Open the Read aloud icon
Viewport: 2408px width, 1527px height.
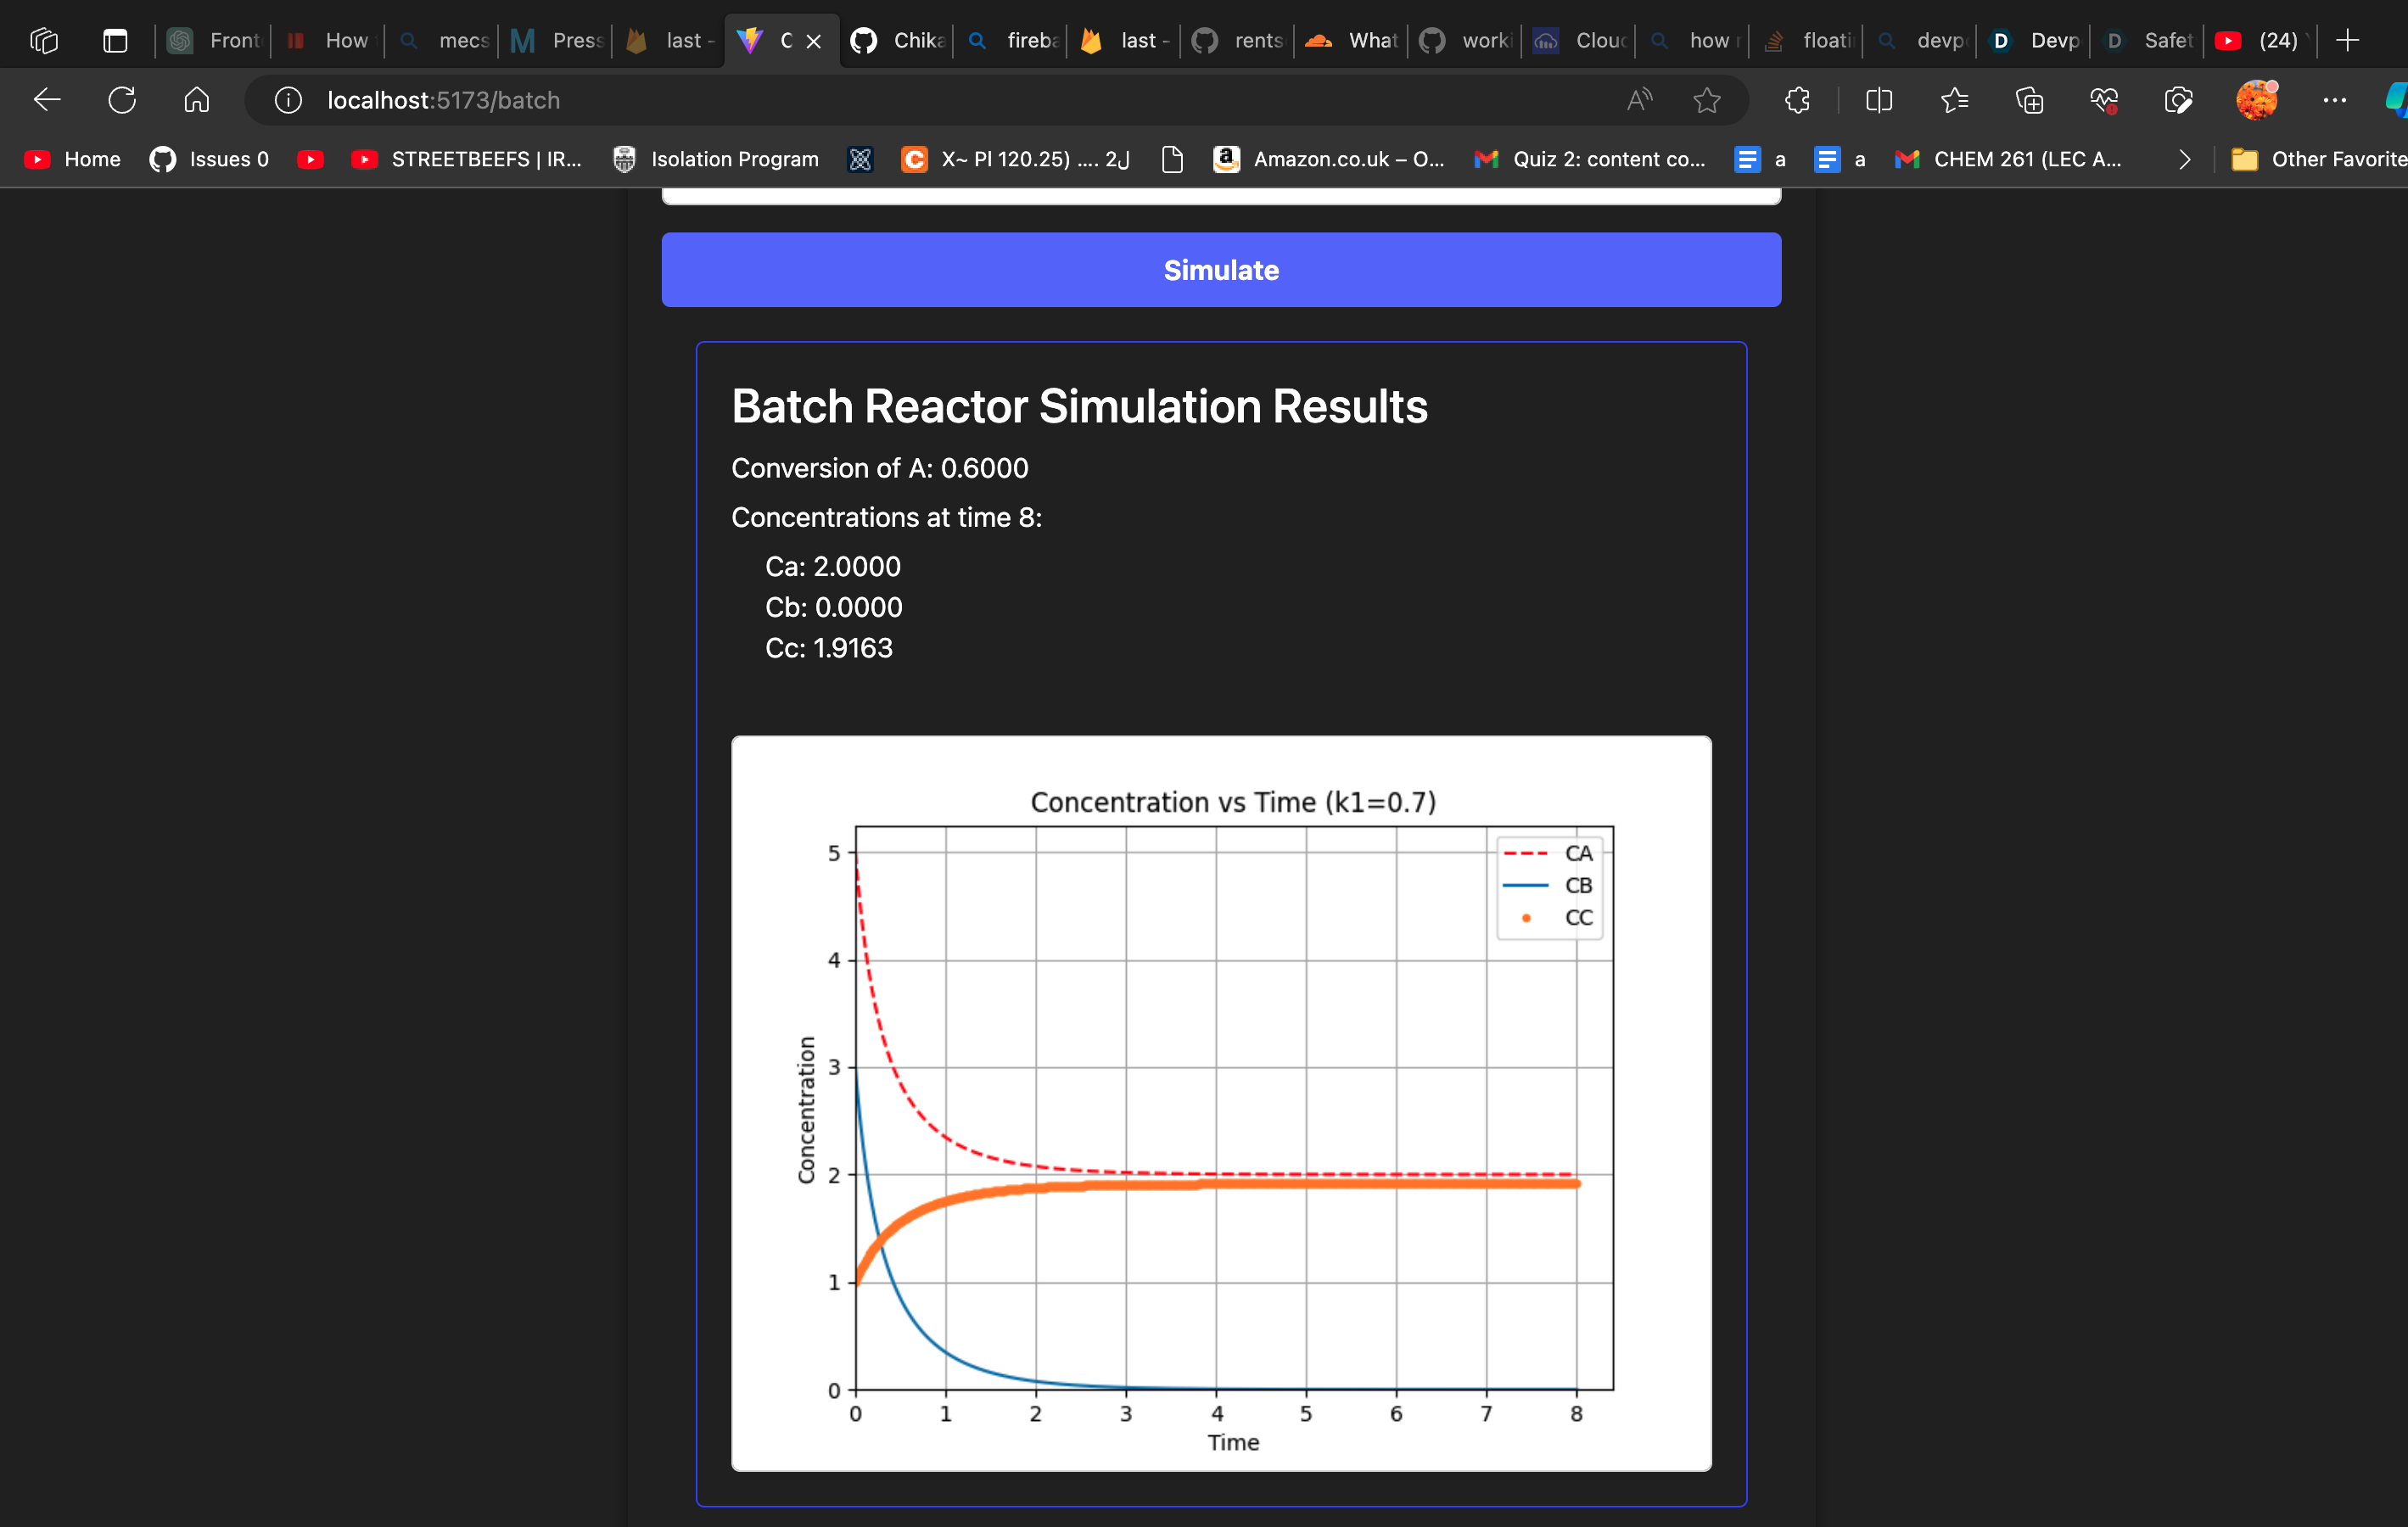1639,100
